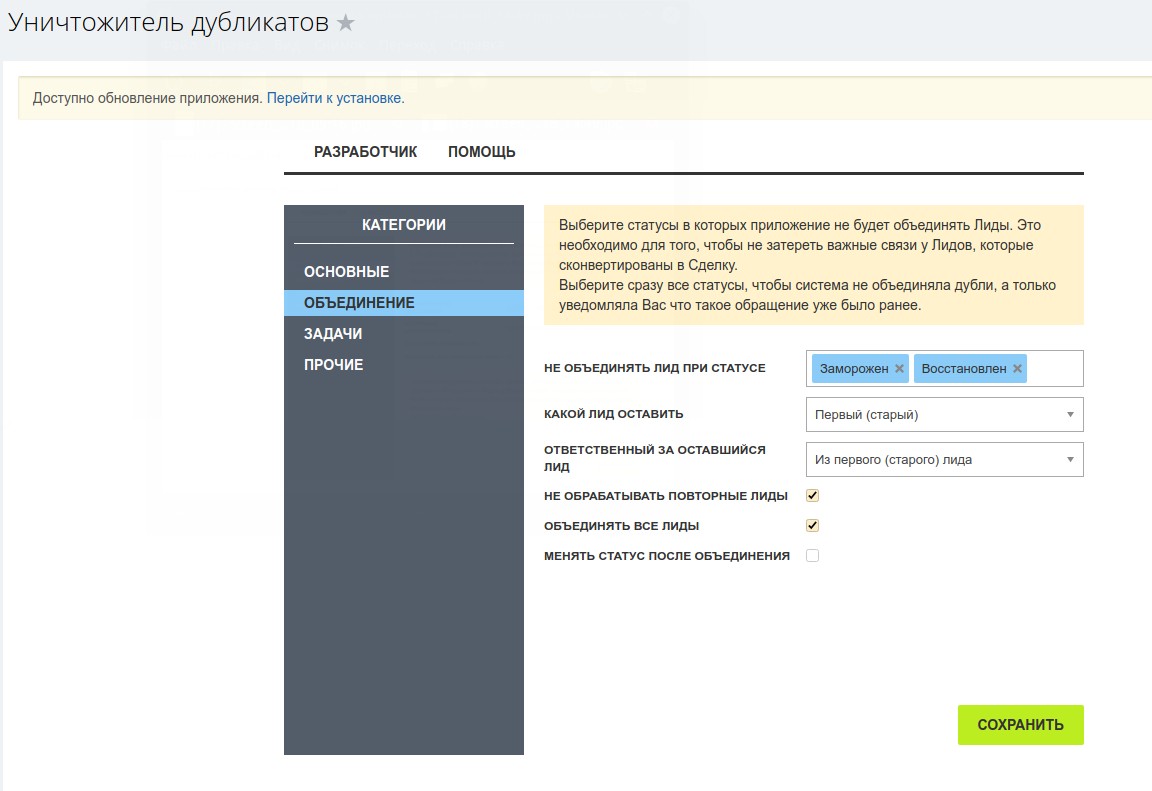Switch to the Разработчик tab
1152x791 pixels.
tap(365, 152)
